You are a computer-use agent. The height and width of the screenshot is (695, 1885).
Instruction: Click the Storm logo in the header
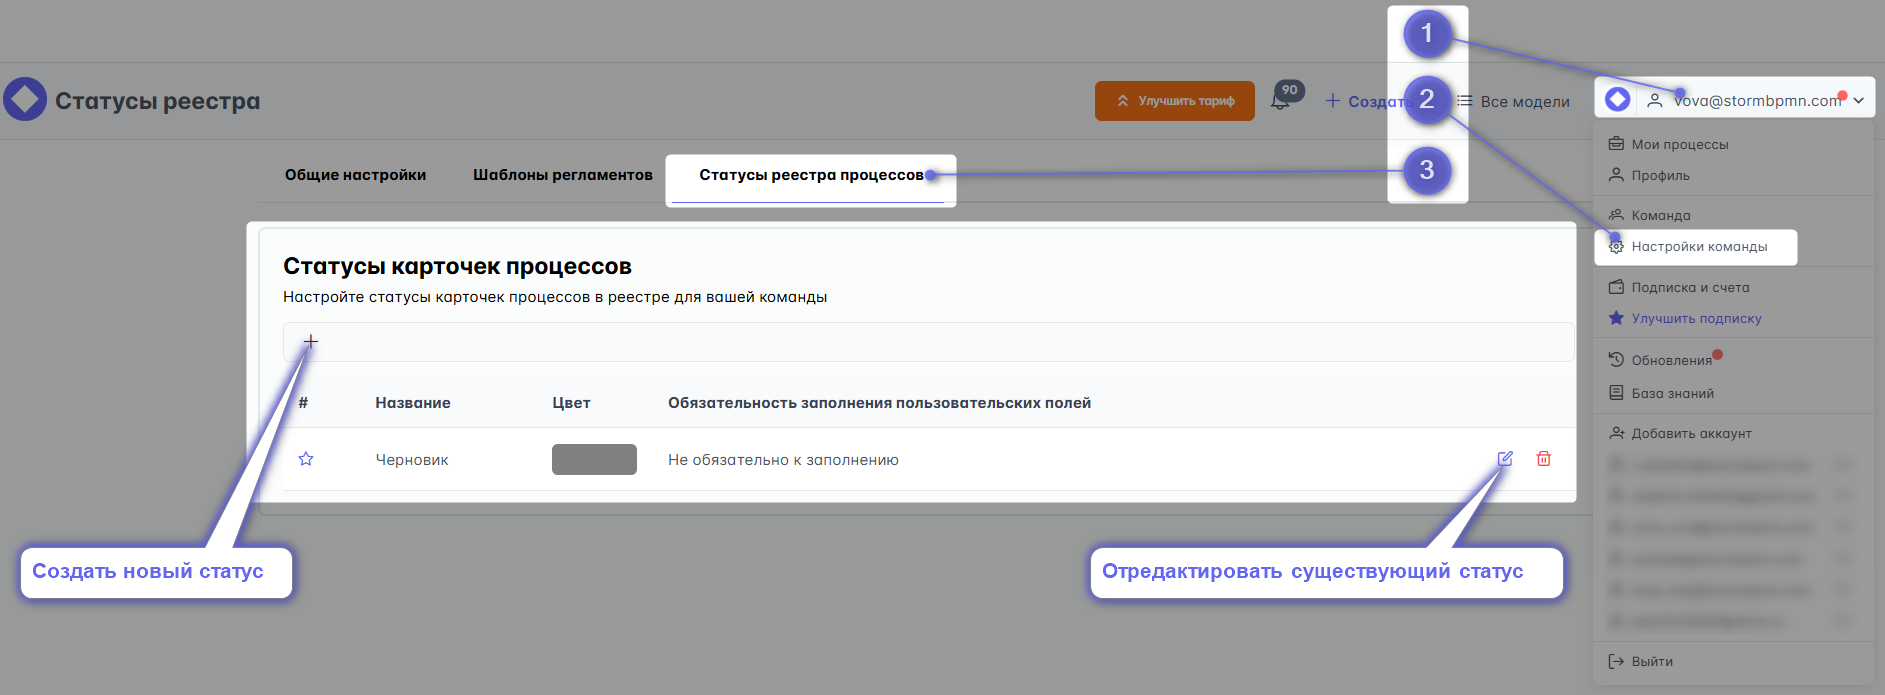[x=25, y=100]
